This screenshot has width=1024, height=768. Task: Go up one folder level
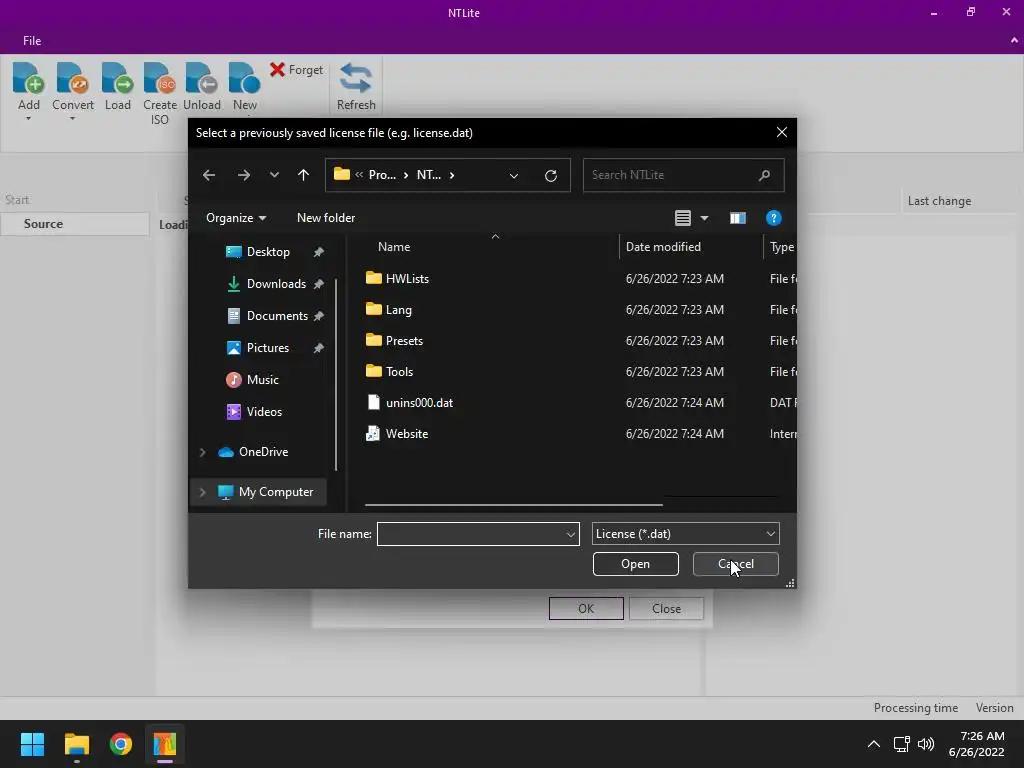[303, 175]
